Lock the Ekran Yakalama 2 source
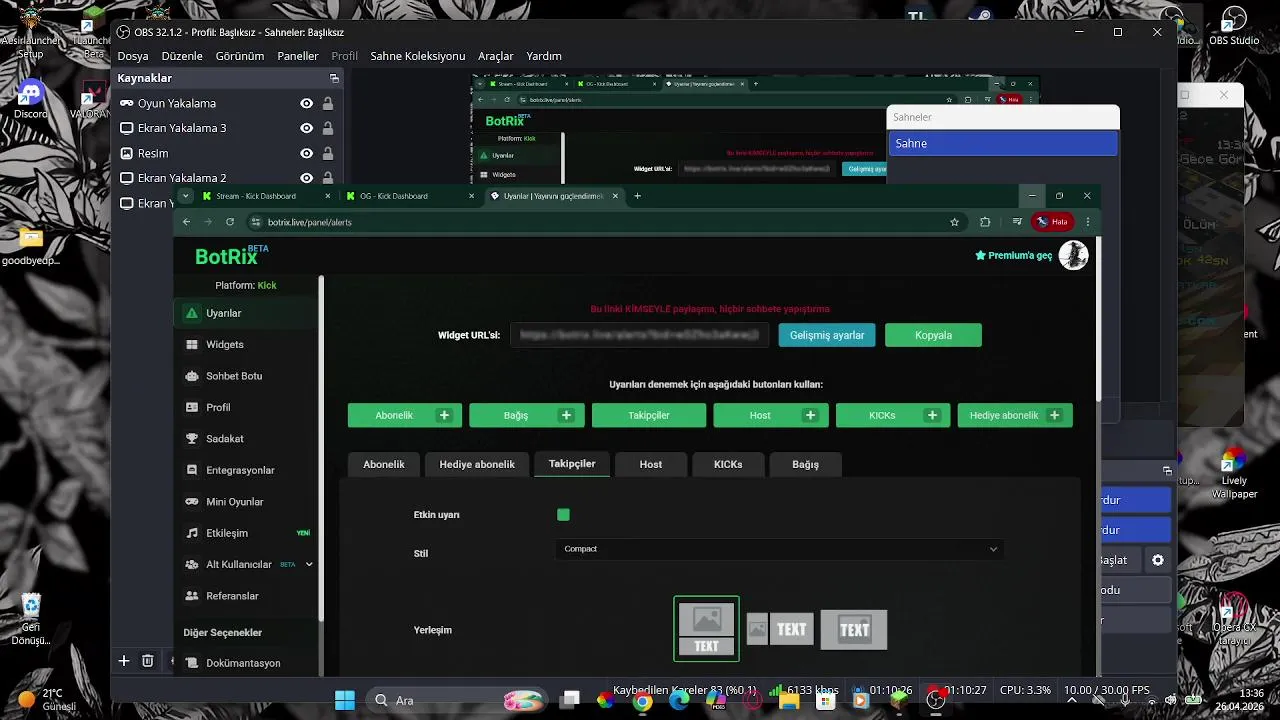Viewport: 1280px width, 720px height. (x=328, y=178)
